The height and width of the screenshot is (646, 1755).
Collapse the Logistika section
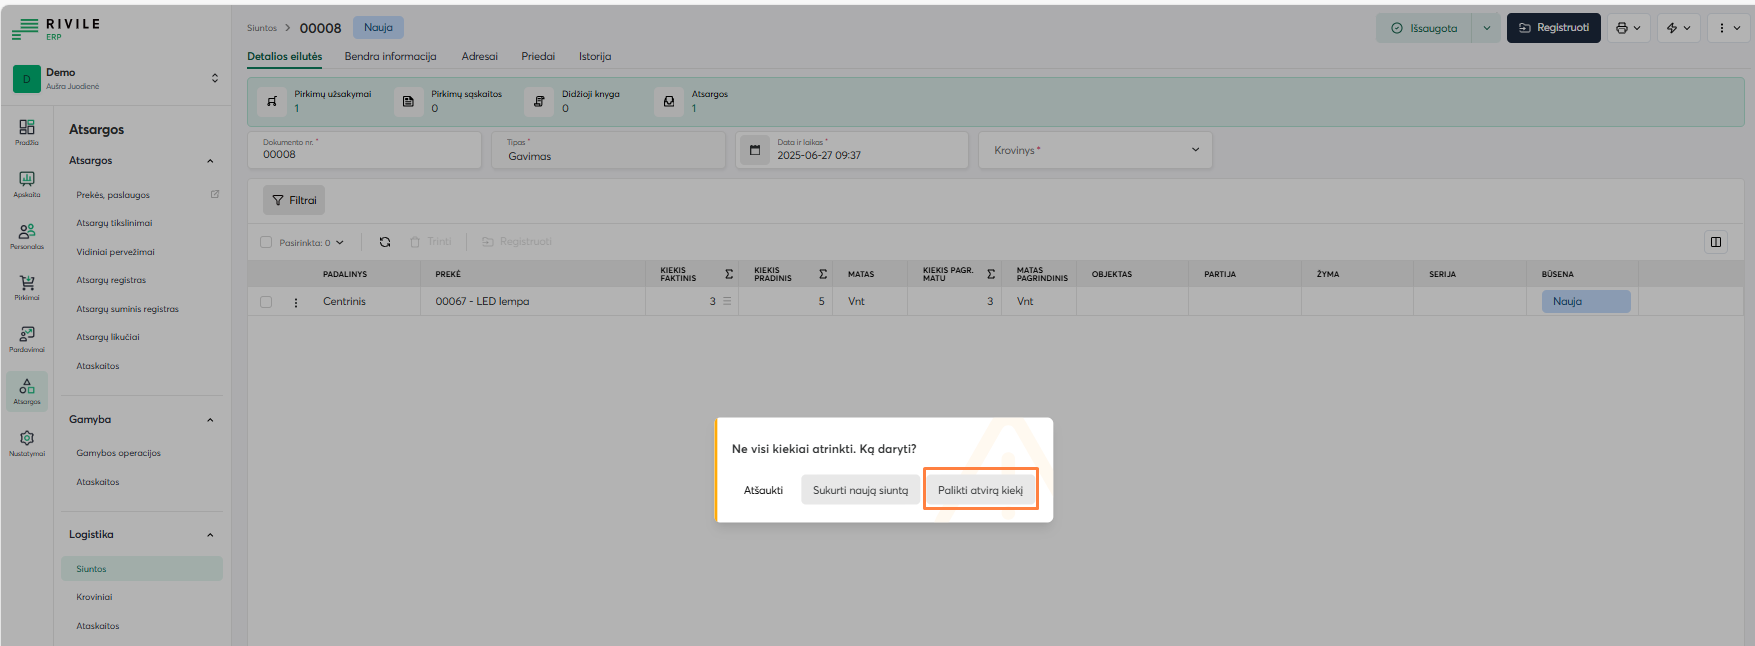click(210, 535)
